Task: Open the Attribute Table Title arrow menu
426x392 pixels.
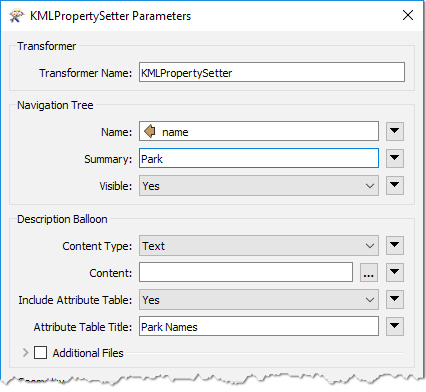Action: click(x=395, y=326)
